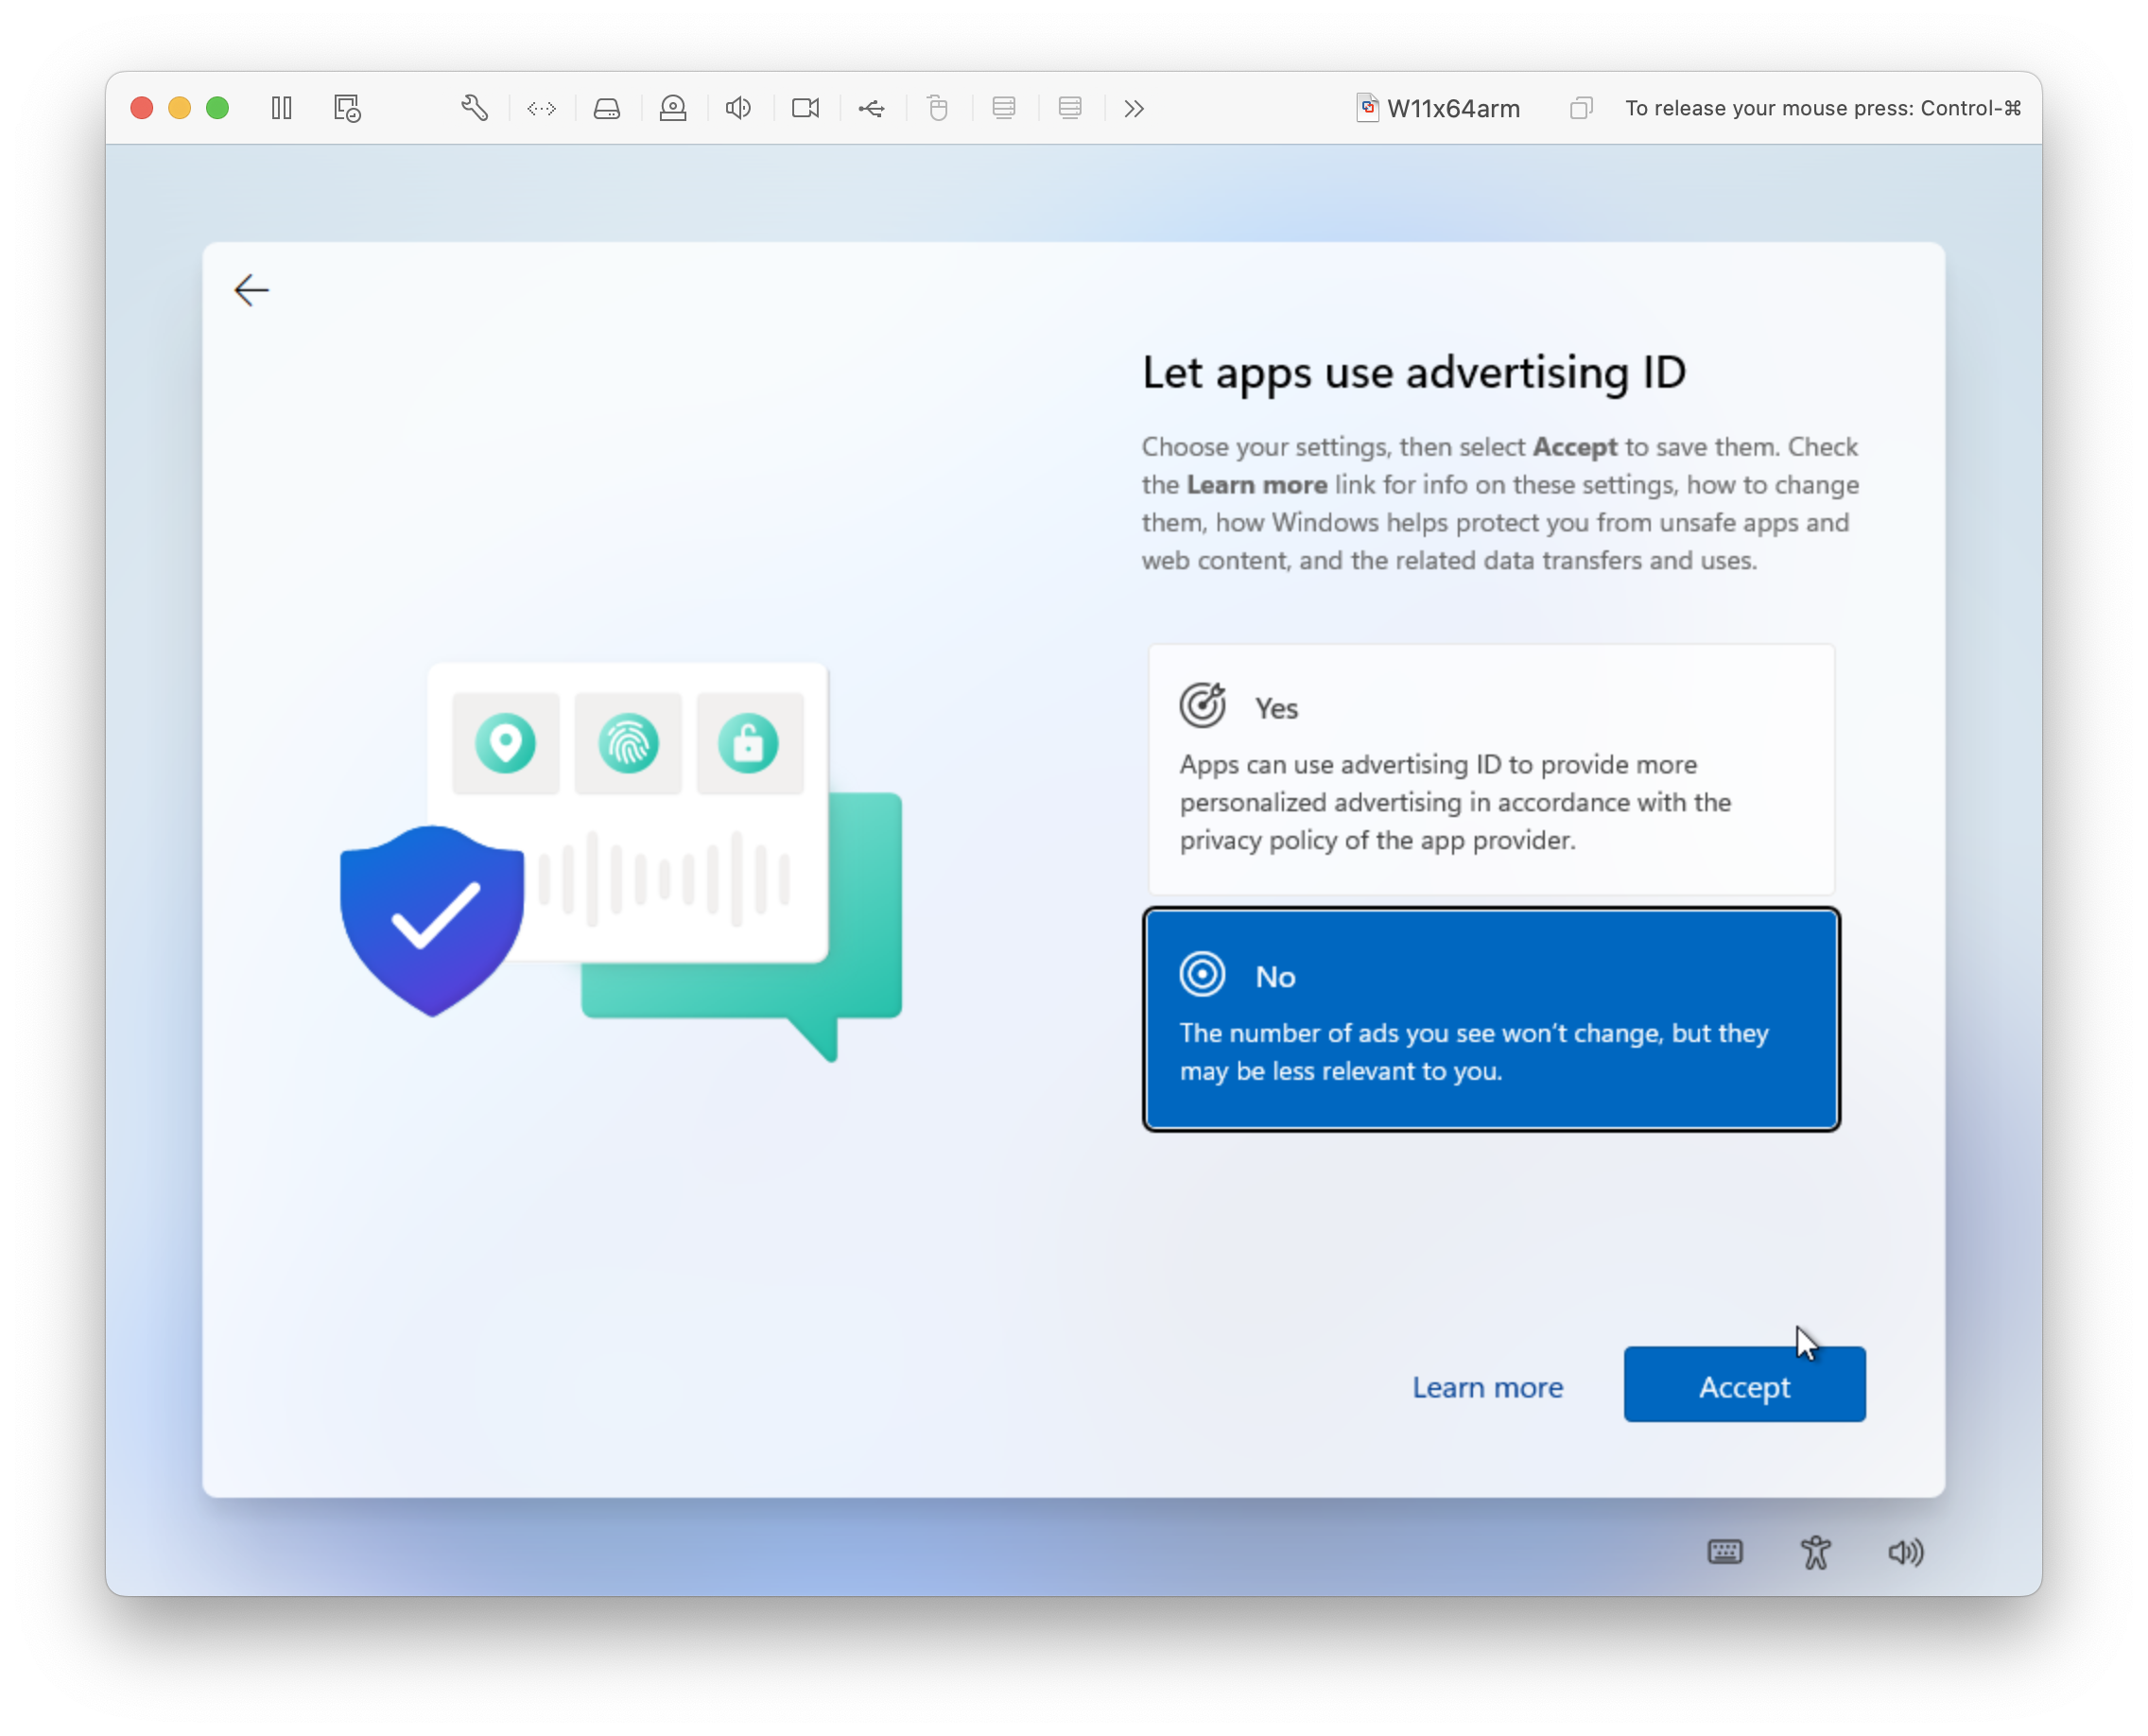2148x1736 pixels.
Task: Open the USB devices icon
Action: (871, 108)
